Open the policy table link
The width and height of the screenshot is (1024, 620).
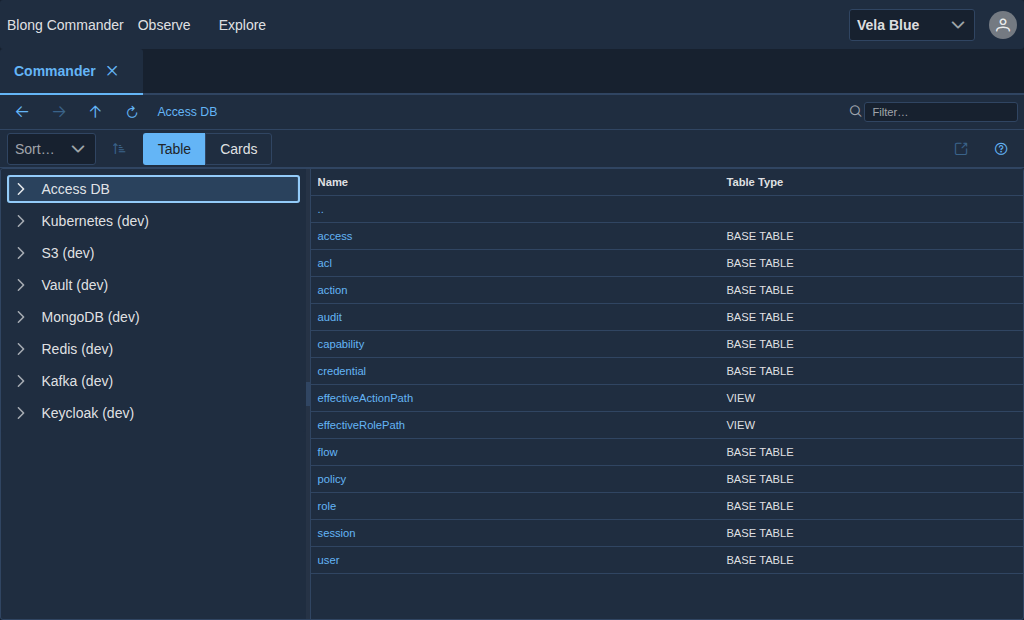click(x=332, y=479)
